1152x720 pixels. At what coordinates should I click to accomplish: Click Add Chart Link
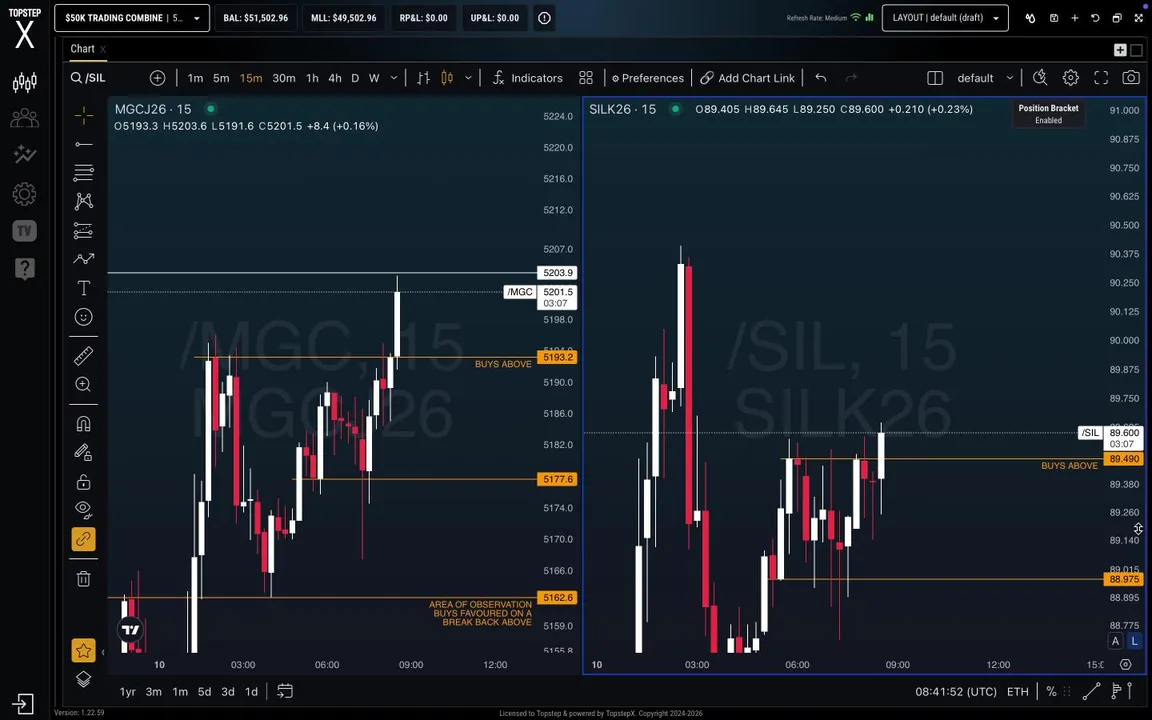coord(747,78)
